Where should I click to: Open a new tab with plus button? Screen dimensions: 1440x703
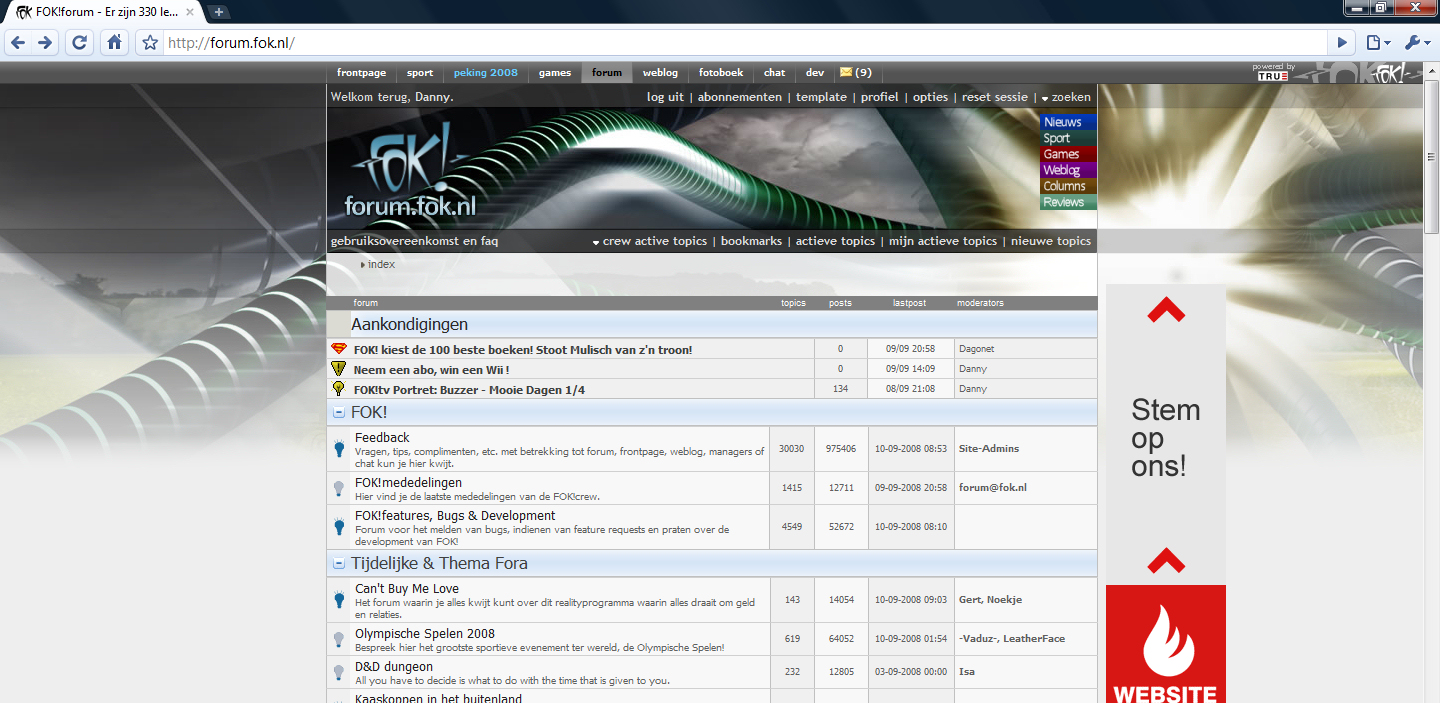[219, 12]
